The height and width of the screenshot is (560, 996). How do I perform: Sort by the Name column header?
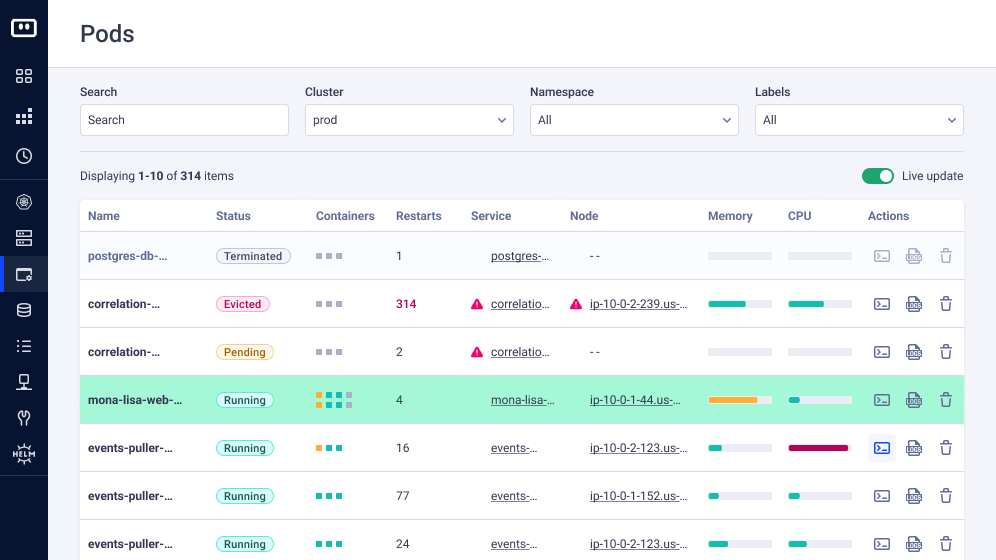point(104,216)
